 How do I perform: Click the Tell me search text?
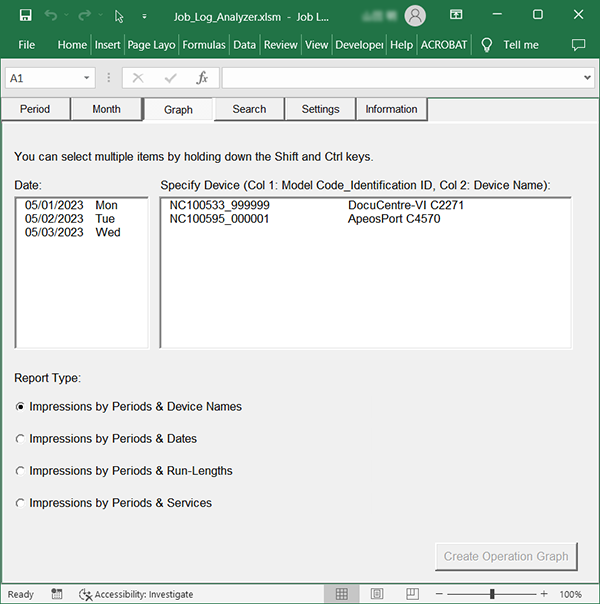pos(521,45)
